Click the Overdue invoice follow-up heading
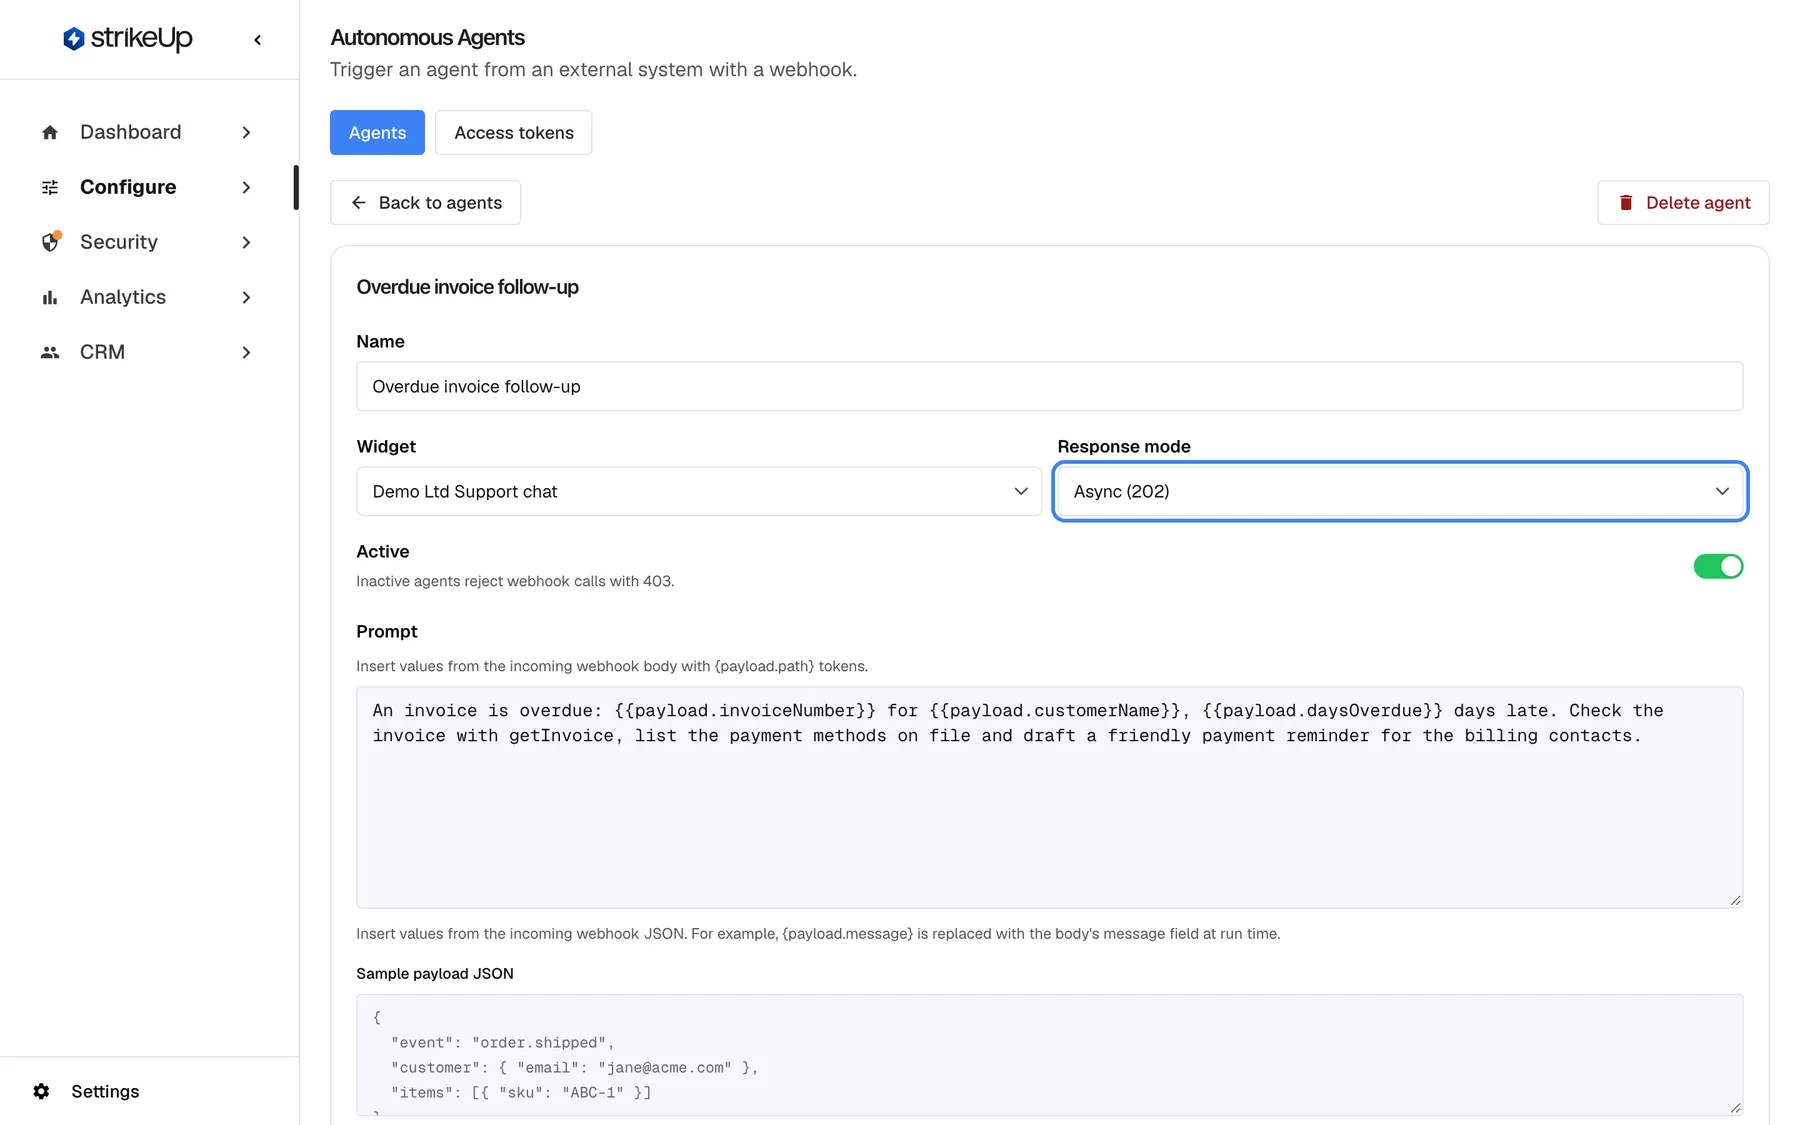This screenshot has height=1125, width=1800. tap(467, 287)
